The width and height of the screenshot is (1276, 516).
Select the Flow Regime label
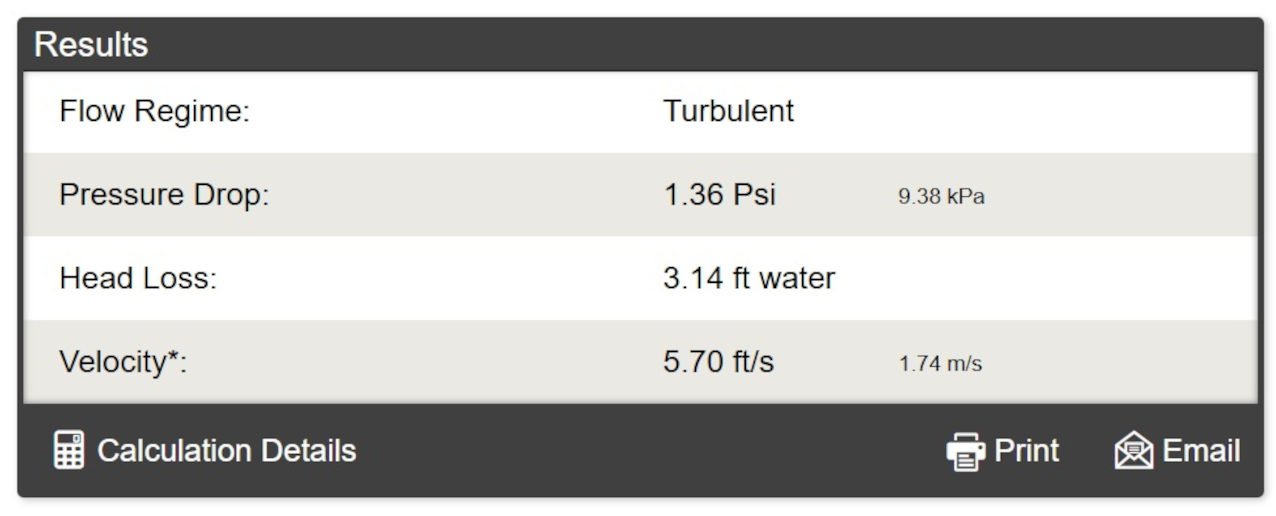(x=154, y=111)
